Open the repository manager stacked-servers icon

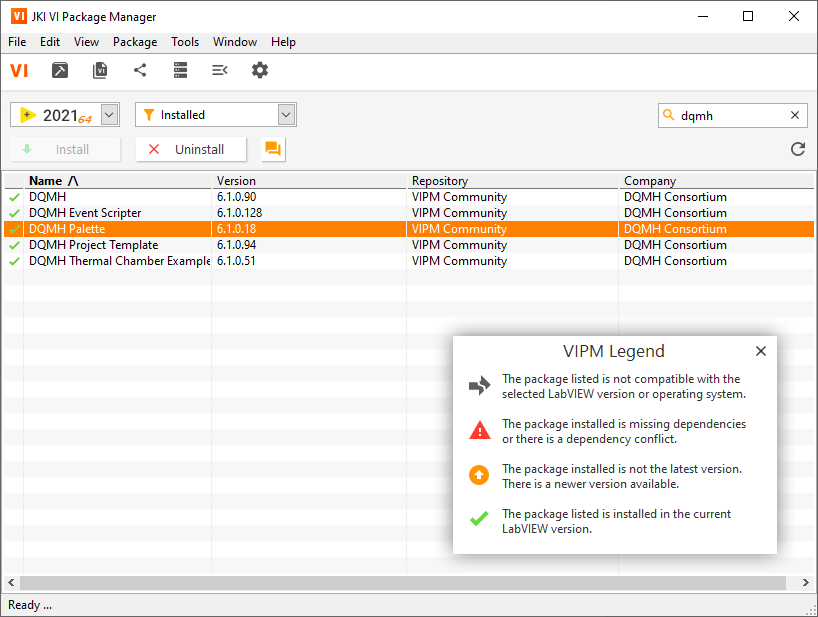tap(181, 70)
